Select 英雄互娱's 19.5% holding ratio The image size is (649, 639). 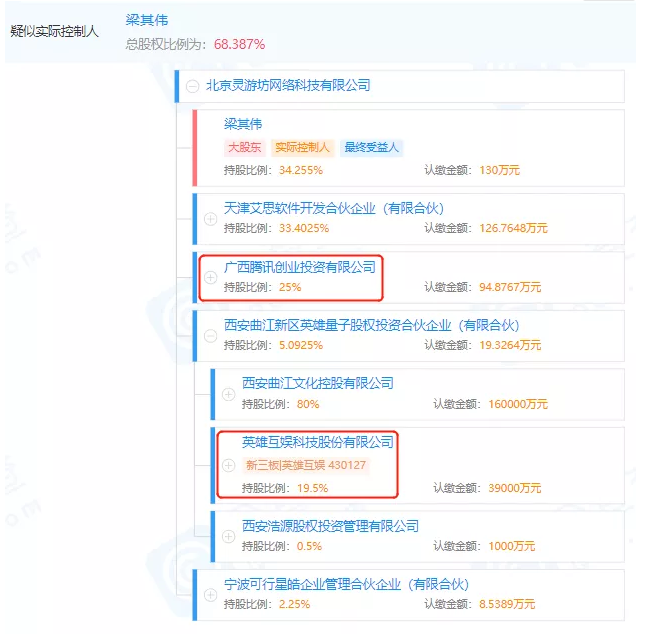click(312, 488)
